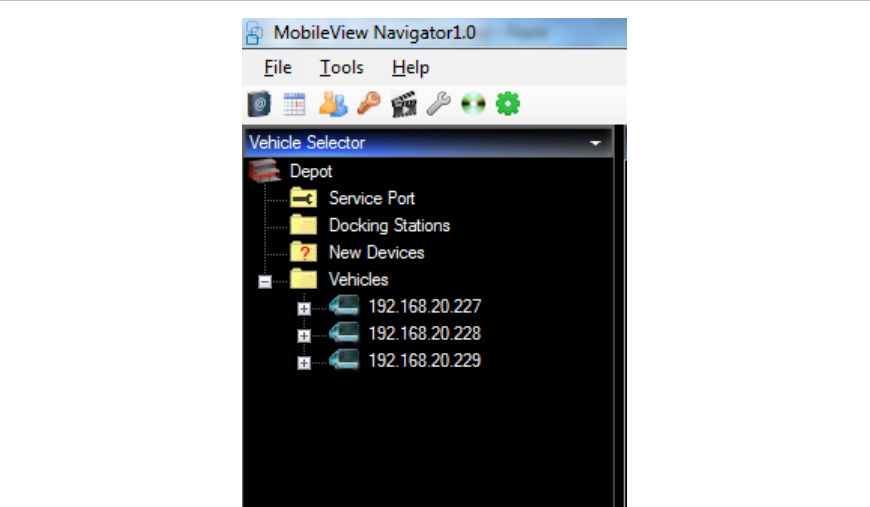Open the film clapperboard toolbar icon

tap(404, 104)
